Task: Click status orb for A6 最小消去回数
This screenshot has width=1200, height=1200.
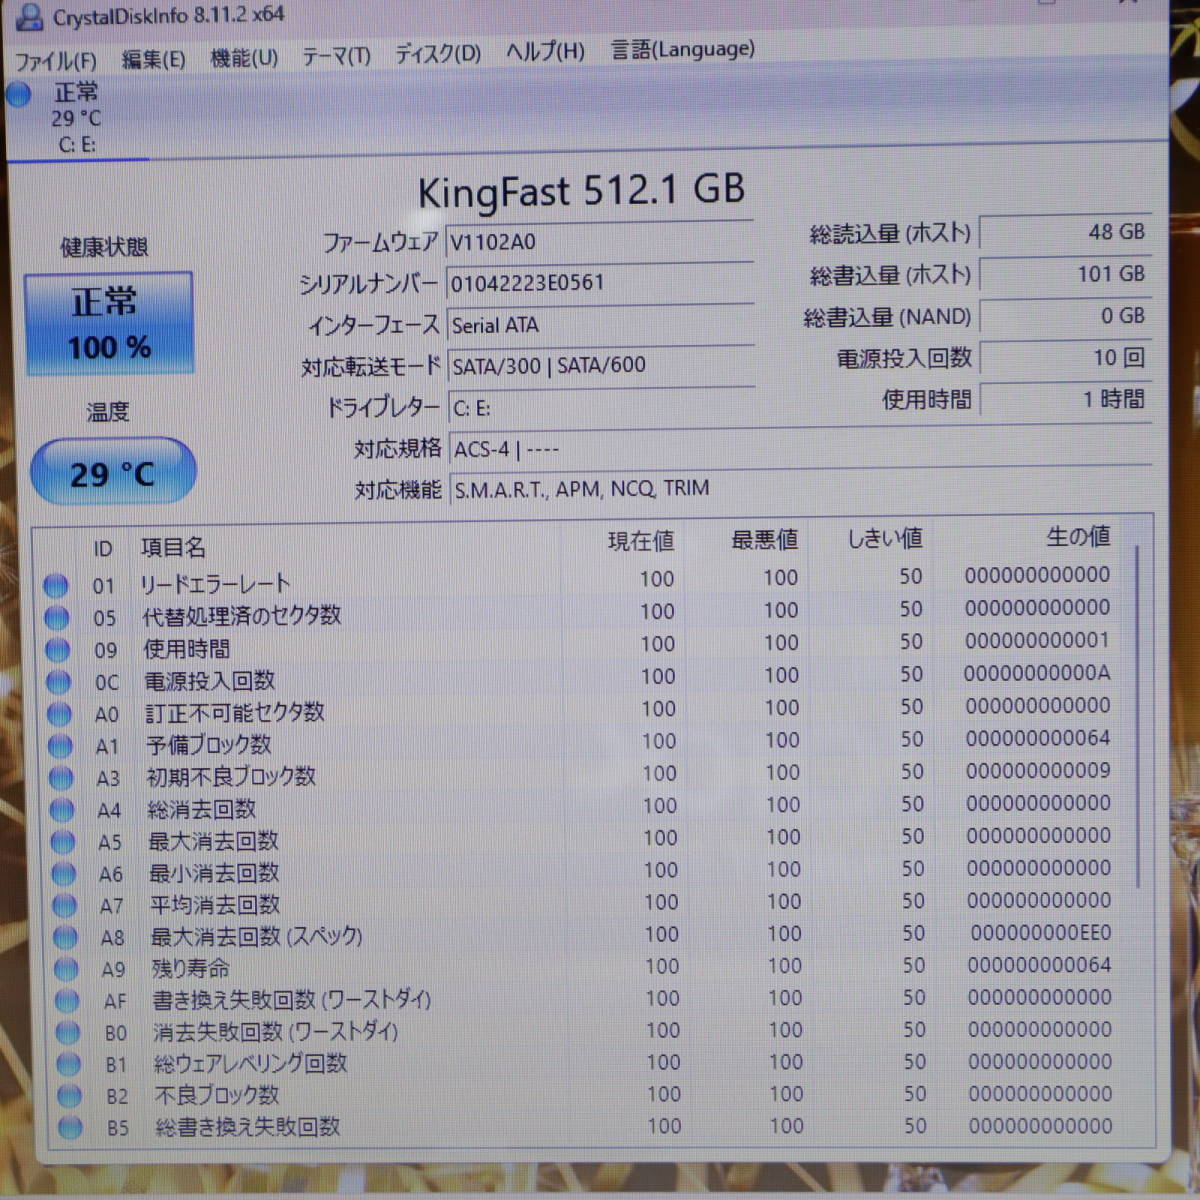Action: pyautogui.click(x=64, y=874)
